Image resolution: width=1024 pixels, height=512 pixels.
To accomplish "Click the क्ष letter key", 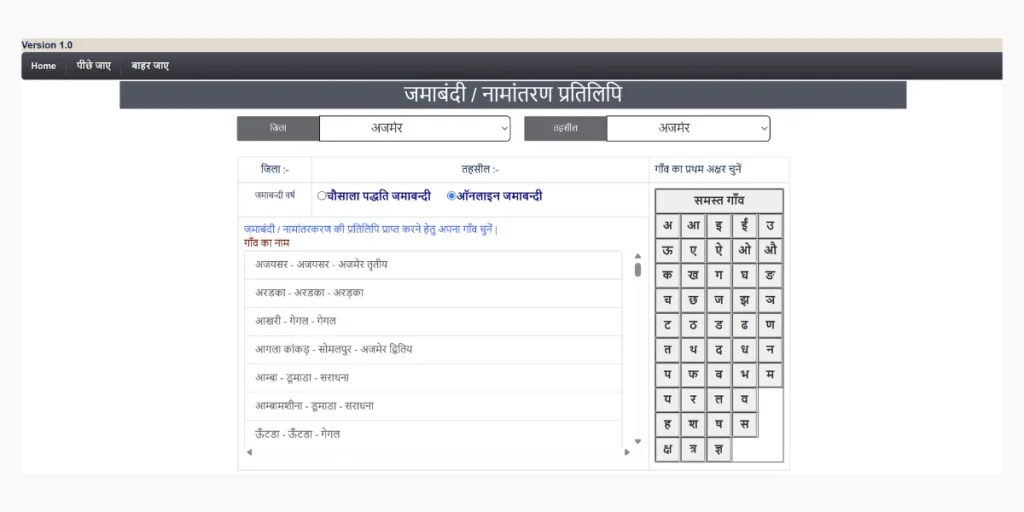I will click(667, 449).
